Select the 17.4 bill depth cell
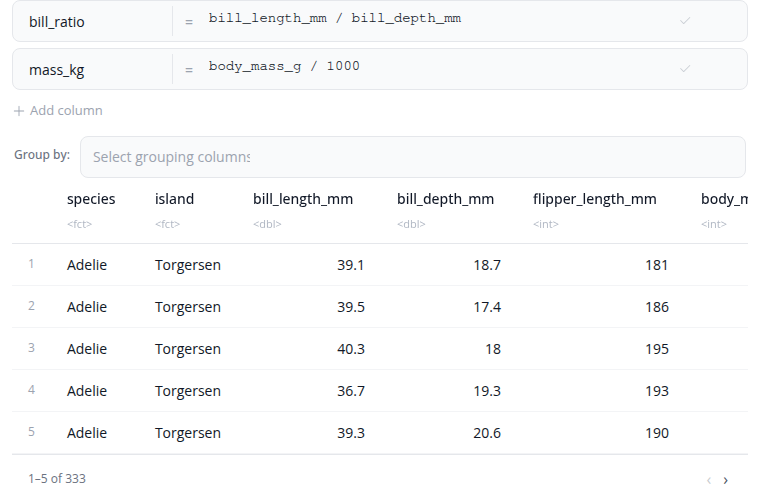The height and width of the screenshot is (500, 760). click(487, 307)
